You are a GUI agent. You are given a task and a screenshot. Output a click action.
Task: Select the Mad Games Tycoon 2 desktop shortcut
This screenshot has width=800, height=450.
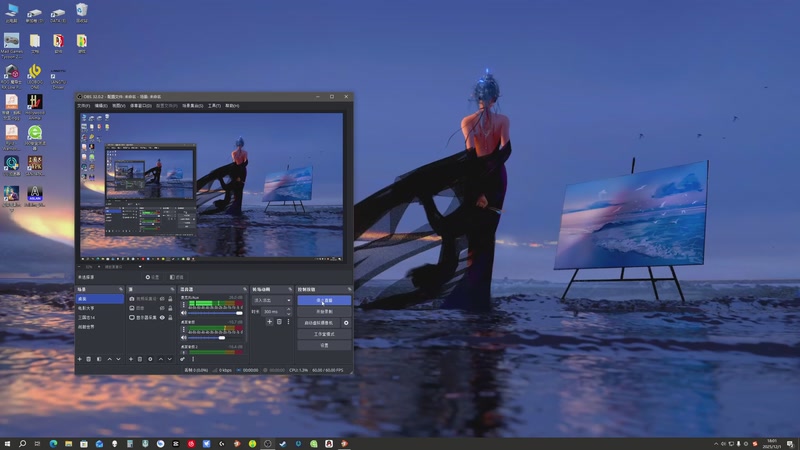(11, 46)
